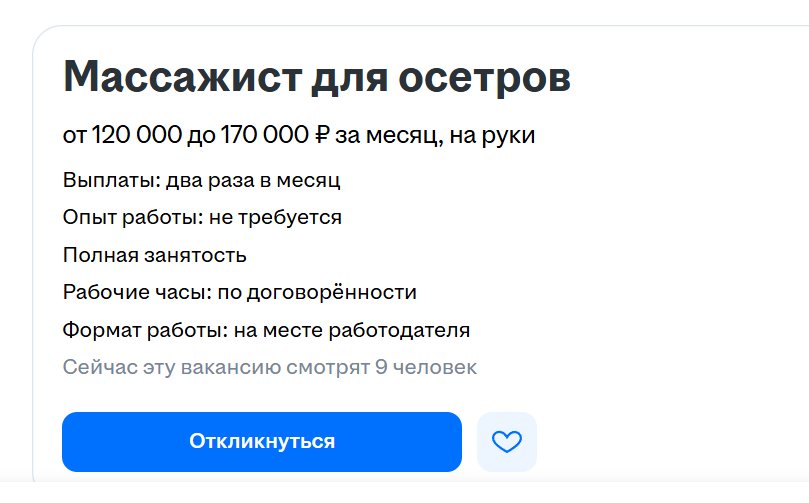Add vacancy to favorites with heart icon

507,441
